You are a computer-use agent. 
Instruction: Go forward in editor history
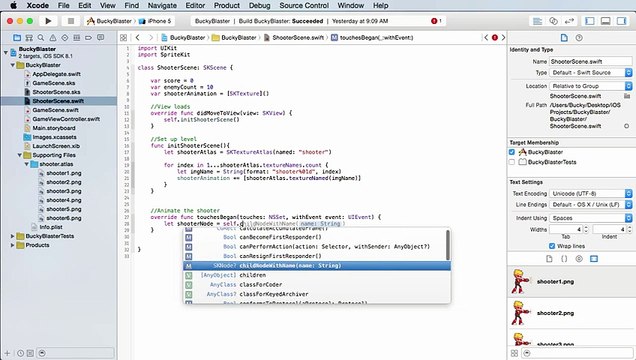(151, 38)
